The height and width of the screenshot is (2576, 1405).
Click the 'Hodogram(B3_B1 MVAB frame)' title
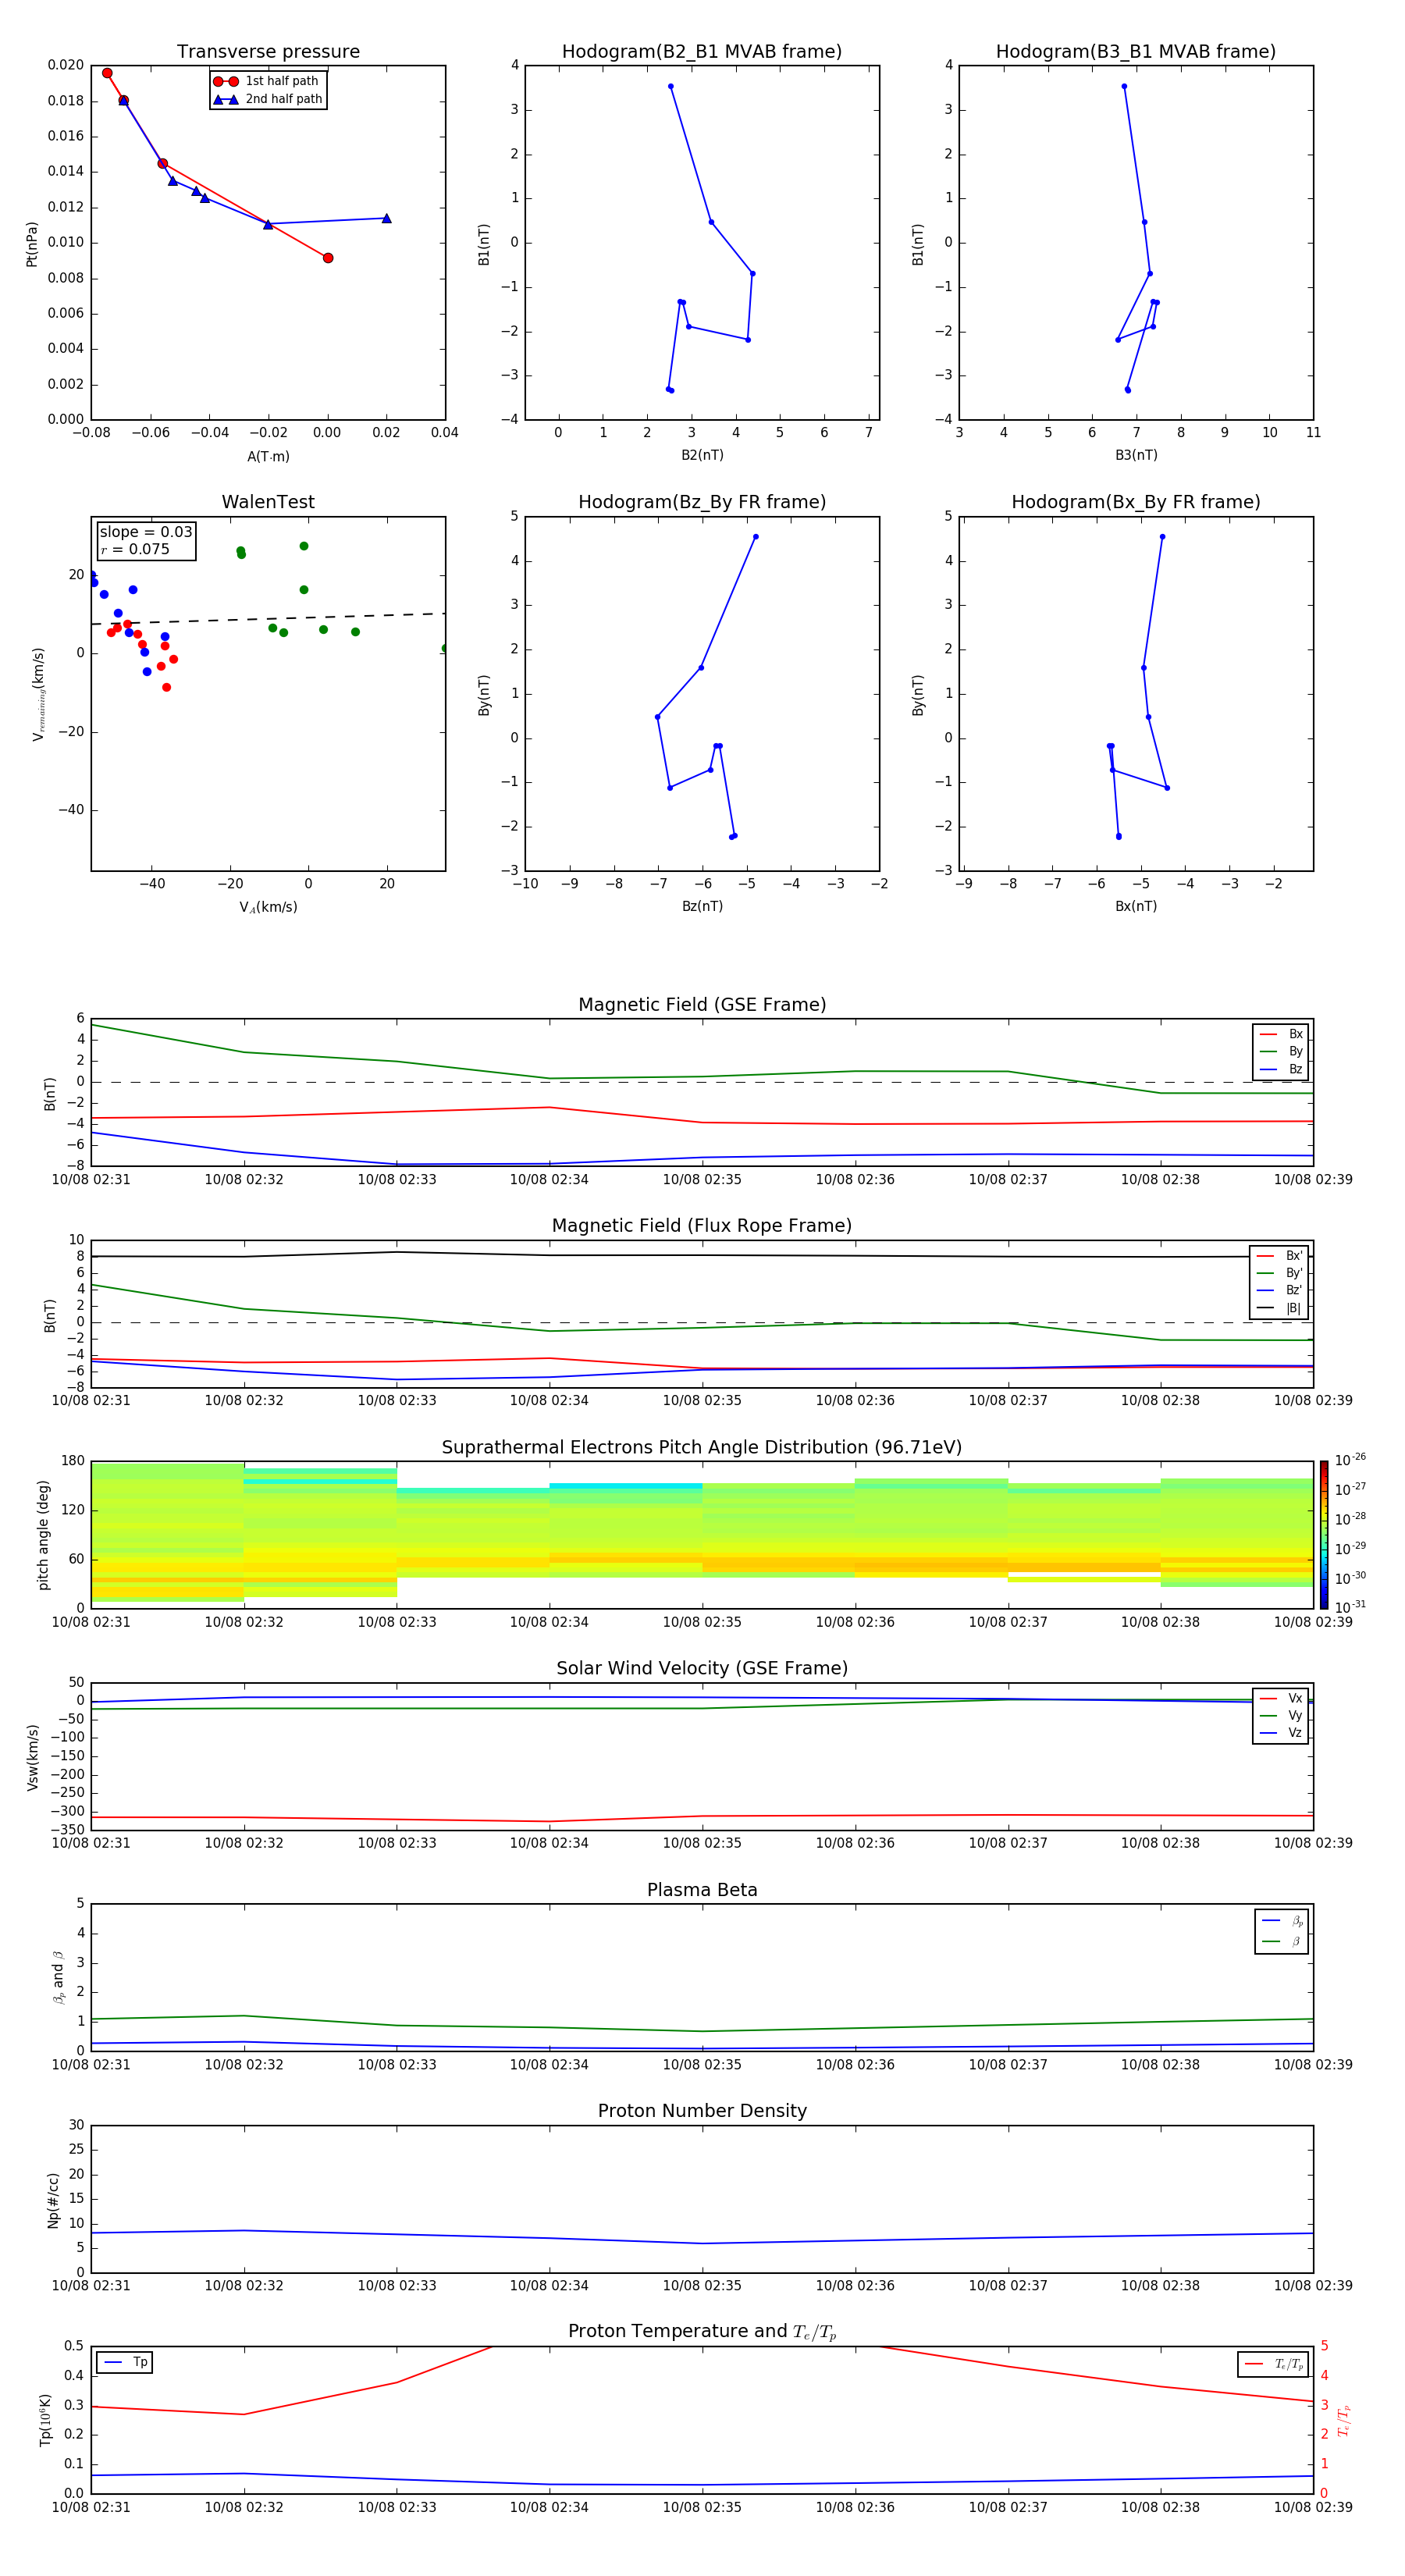click(1136, 51)
